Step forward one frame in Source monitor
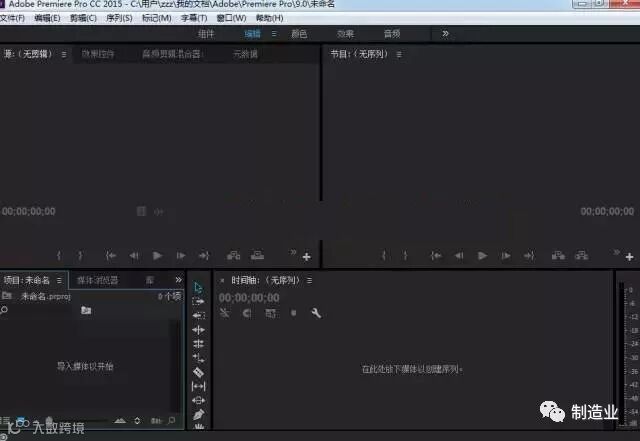640x441 pixels. 181,256
